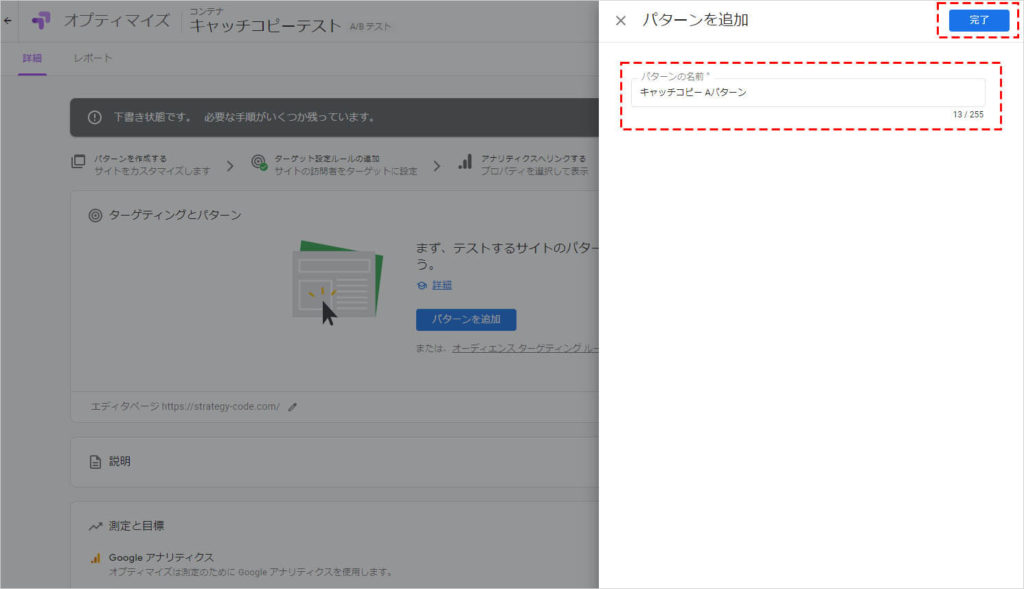
Task: Click the ターゲティングとパターン target icon
Action: pyautogui.click(x=96, y=215)
